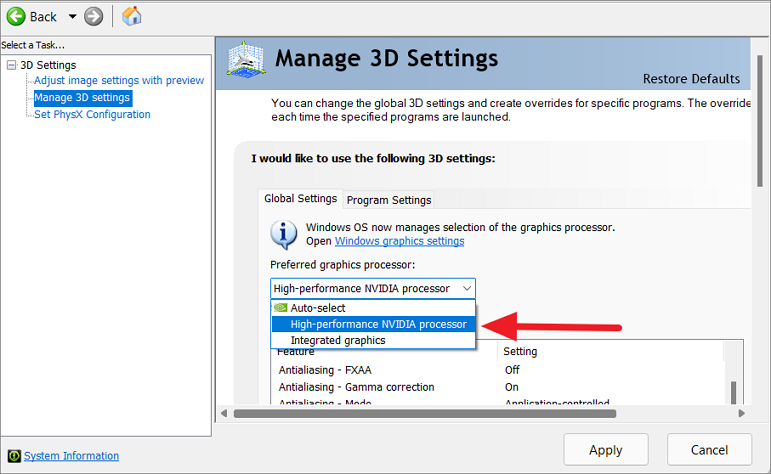Go back with the green Back arrow
The width and height of the screenshot is (771, 474).
click(16, 17)
